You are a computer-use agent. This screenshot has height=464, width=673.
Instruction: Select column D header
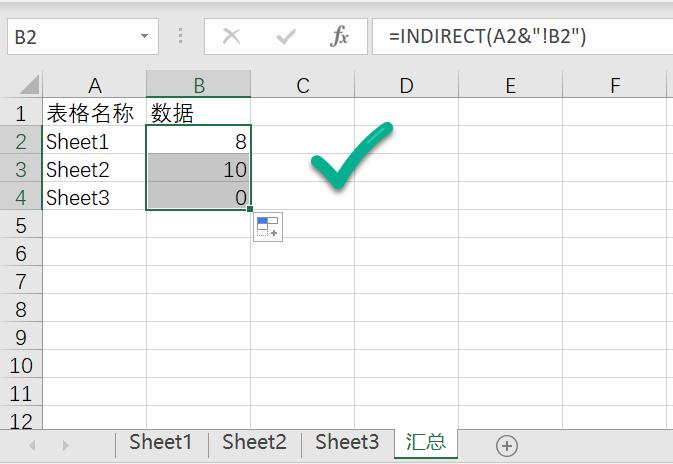tap(406, 85)
